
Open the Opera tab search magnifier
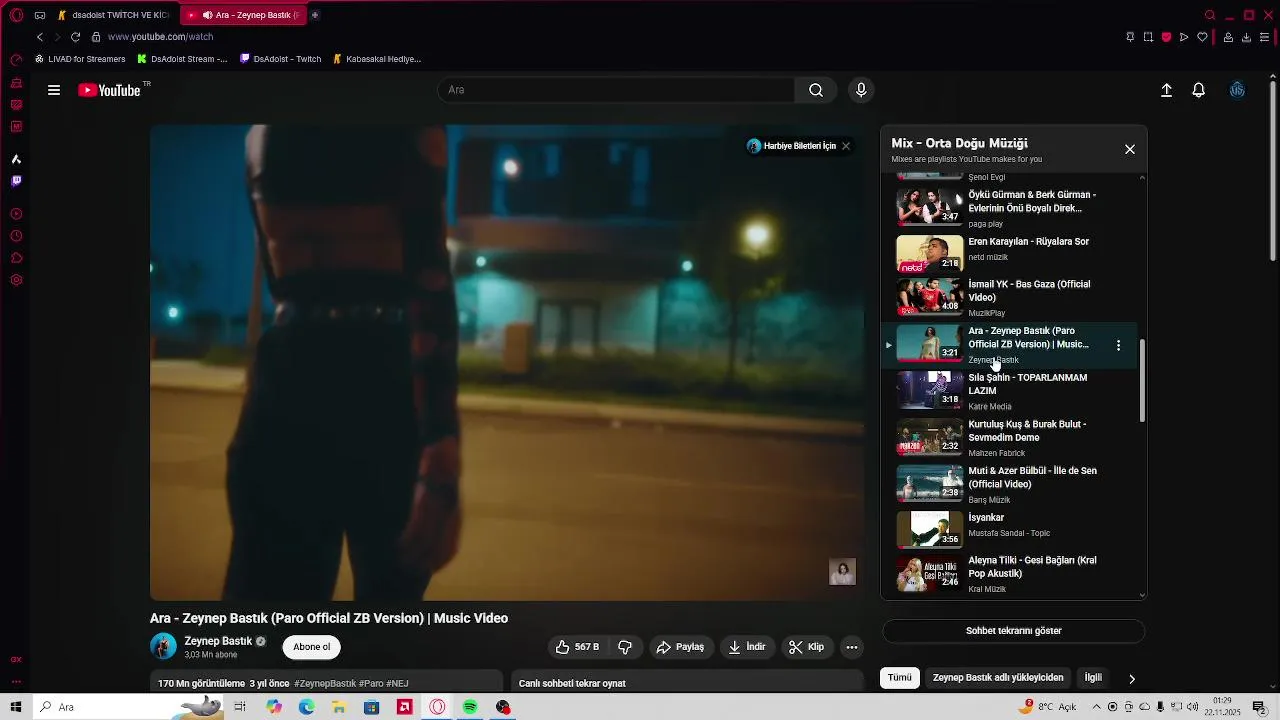[x=1210, y=15]
